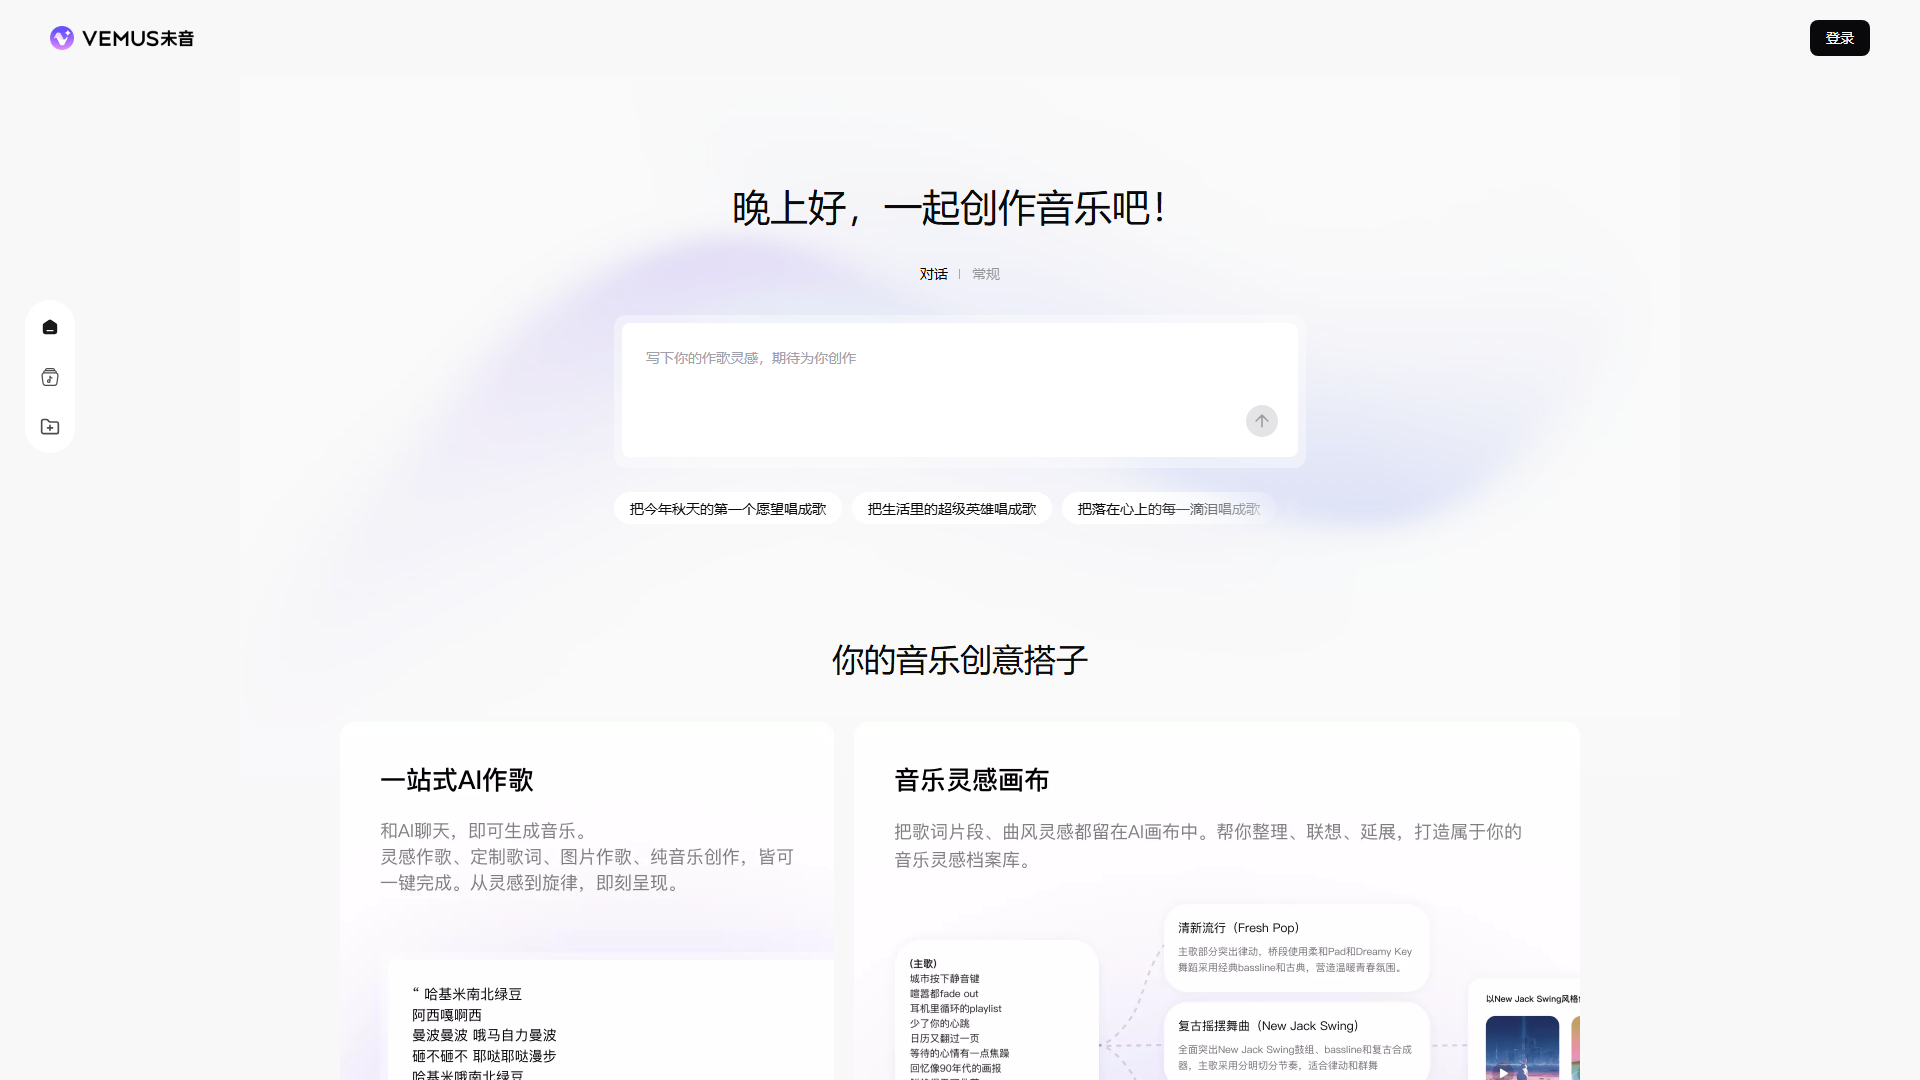Click the (主歌) lyrics card
This screenshot has width=1920, height=1080.
[x=997, y=1010]
